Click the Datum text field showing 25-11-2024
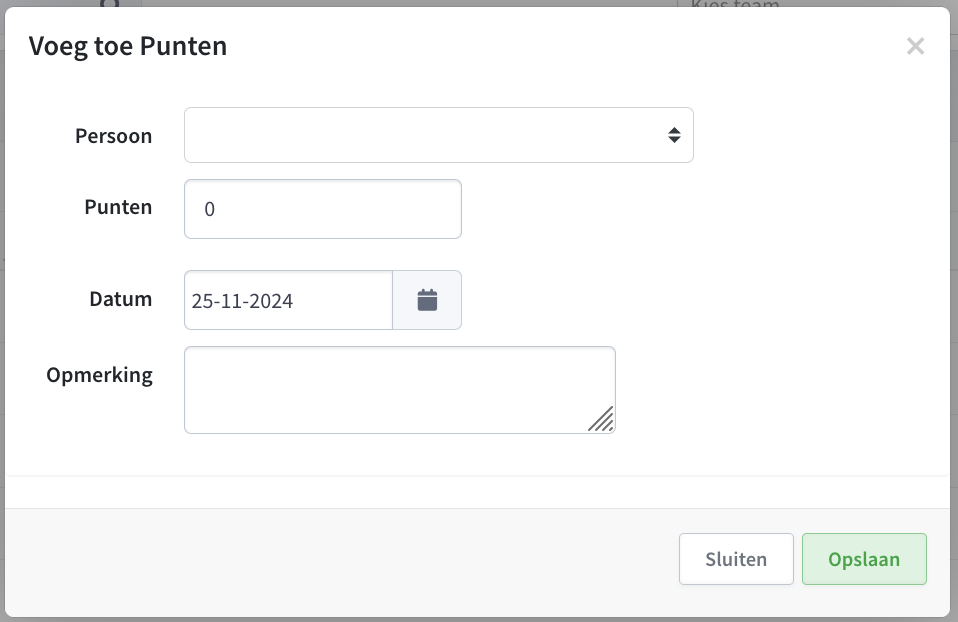The image size is (958, 622). point(288,300)
